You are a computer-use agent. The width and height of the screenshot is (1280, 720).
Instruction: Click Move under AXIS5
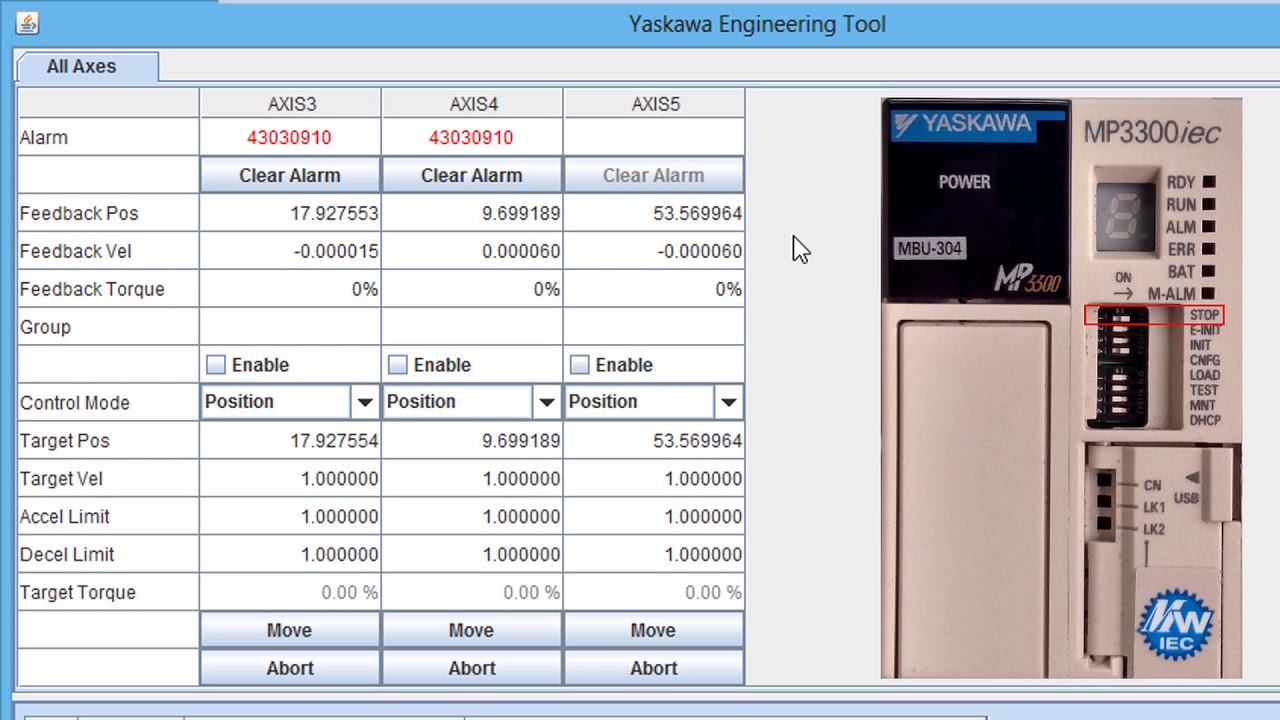654,630
